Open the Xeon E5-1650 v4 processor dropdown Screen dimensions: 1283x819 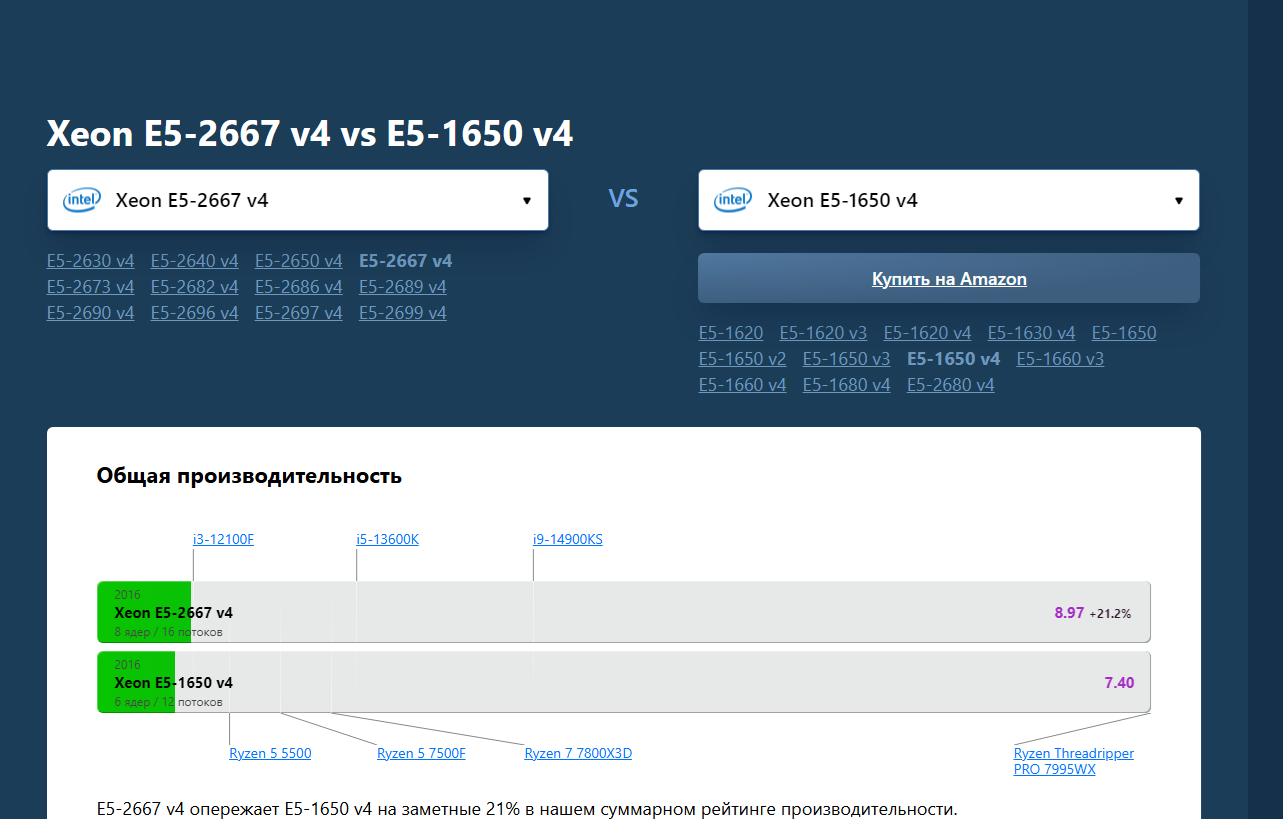(x=949, y=200)
